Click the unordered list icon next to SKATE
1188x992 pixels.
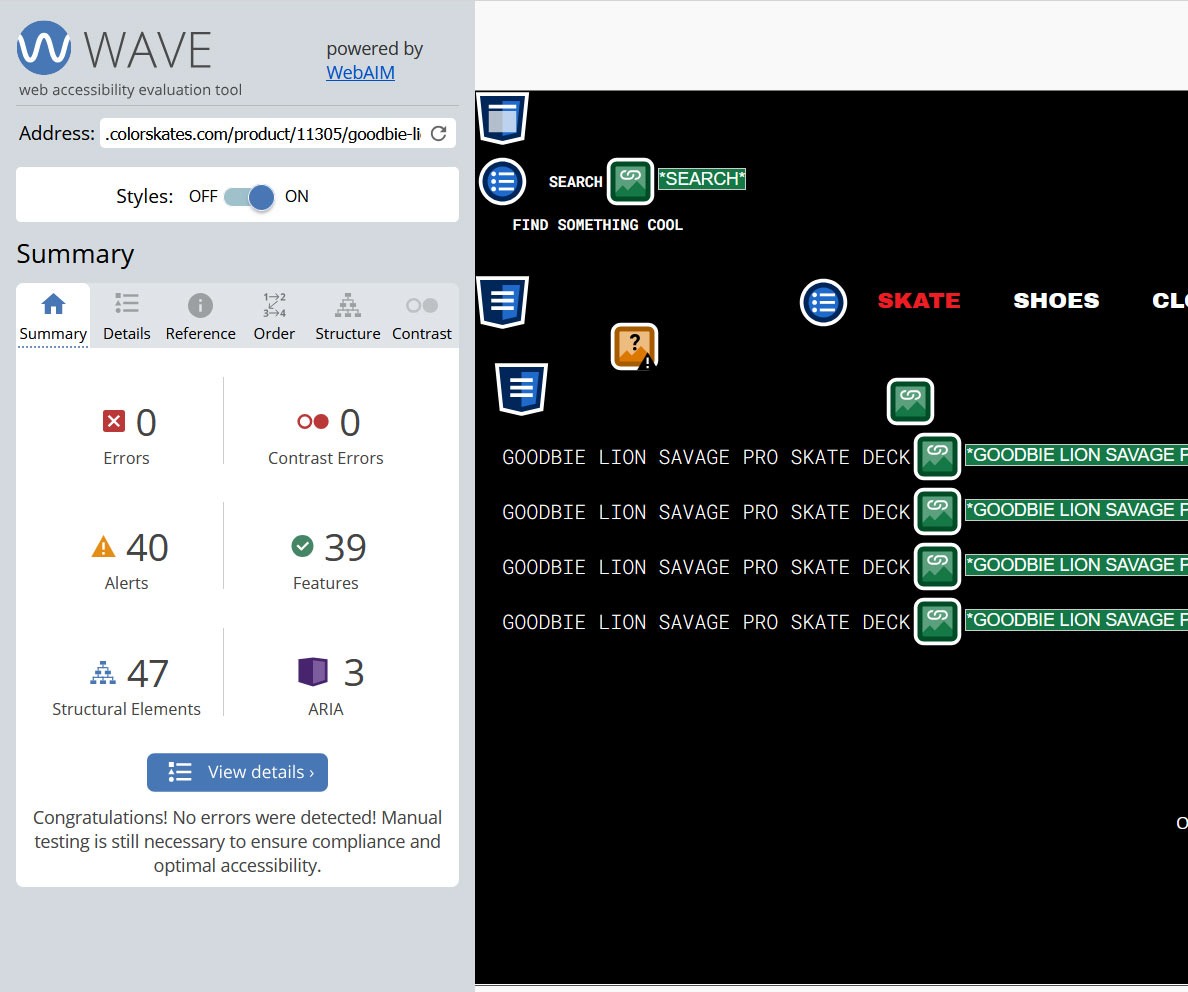pyautogui.click(x=823, y=301)
